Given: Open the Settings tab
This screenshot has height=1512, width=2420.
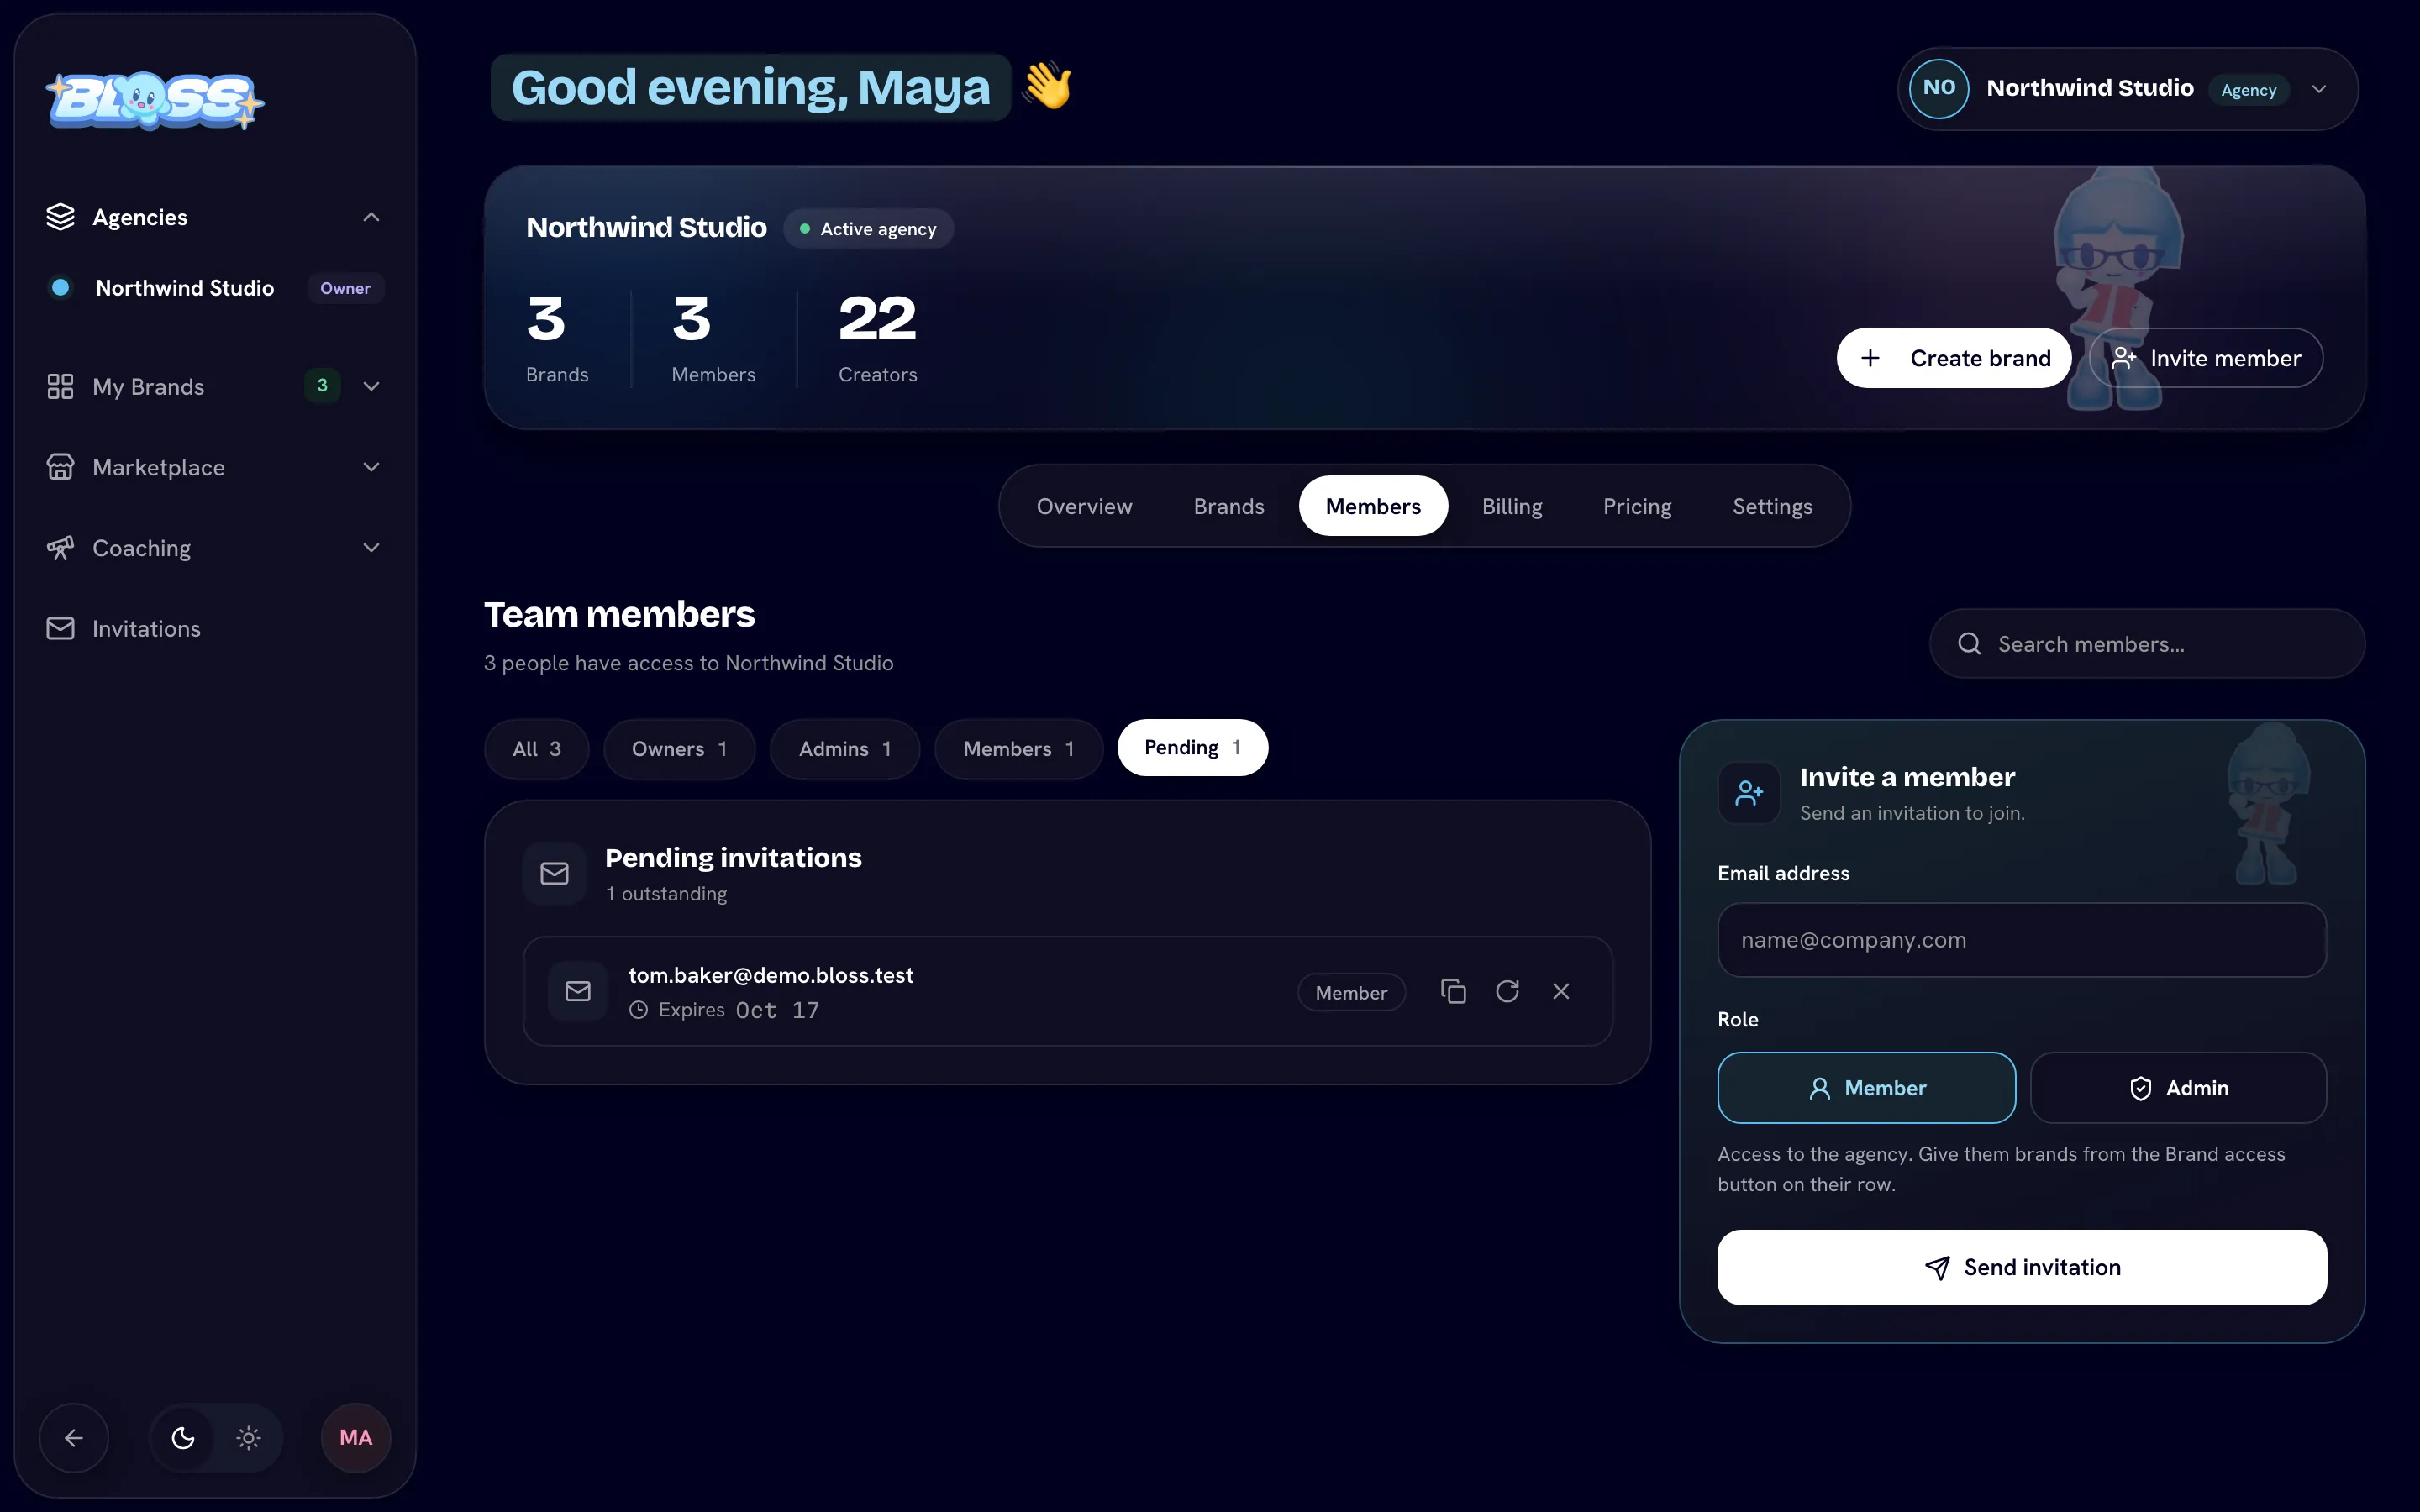Looking at the screenshot, I should tap(1772, 506).
